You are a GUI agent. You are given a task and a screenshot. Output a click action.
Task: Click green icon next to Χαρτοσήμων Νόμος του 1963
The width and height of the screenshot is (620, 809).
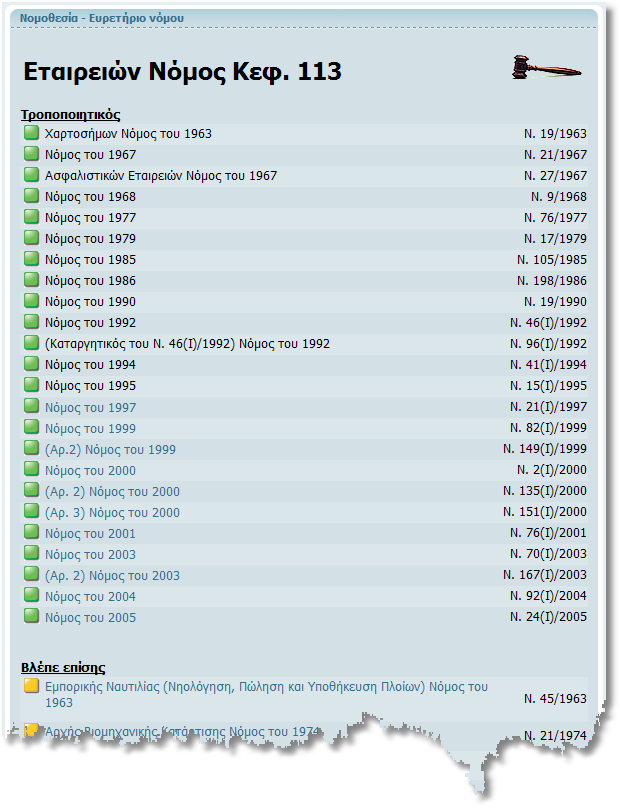pos(31,133)
